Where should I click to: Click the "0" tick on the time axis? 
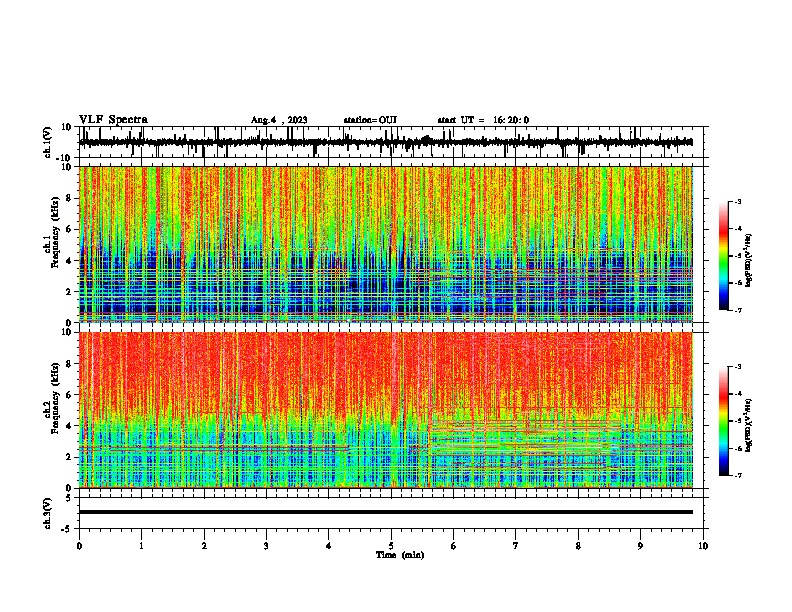tap(79, 546)
